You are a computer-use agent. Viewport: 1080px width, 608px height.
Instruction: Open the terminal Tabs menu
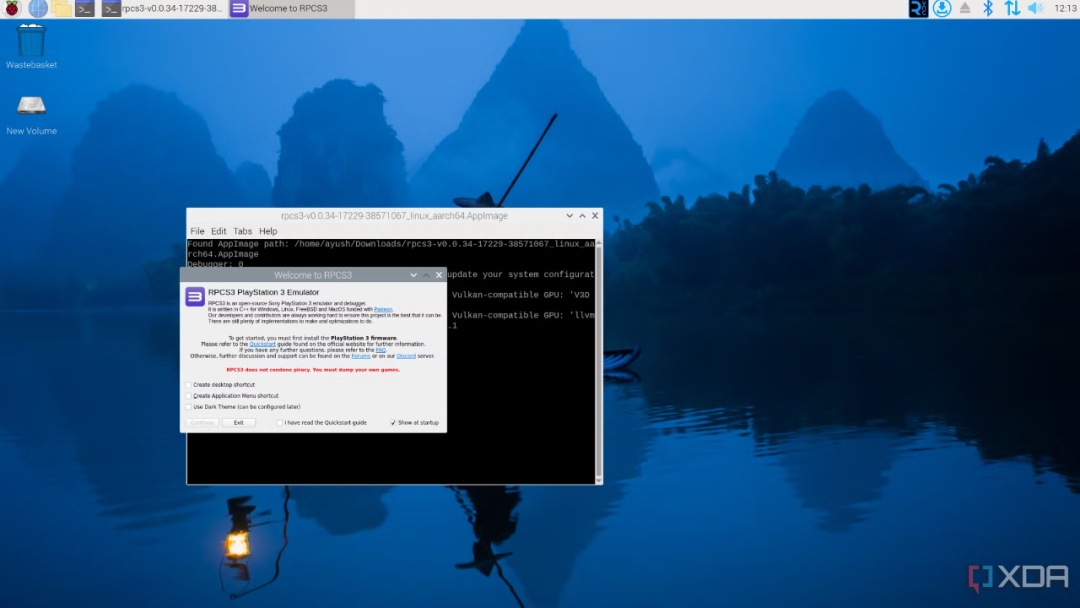(242, 231)
